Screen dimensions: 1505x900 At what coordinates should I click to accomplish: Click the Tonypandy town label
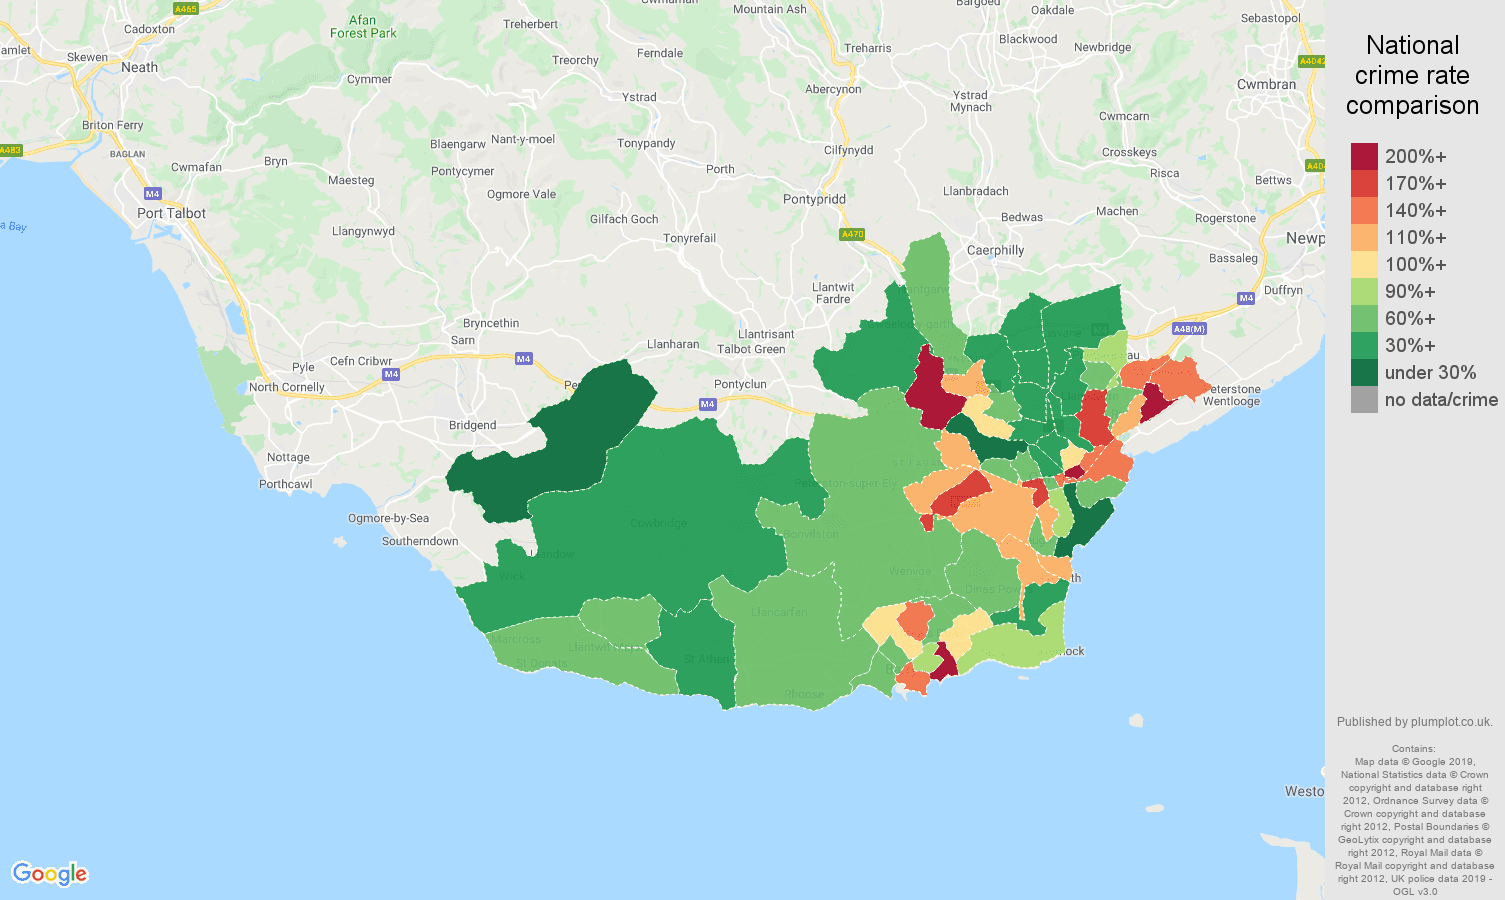(646, 143)
